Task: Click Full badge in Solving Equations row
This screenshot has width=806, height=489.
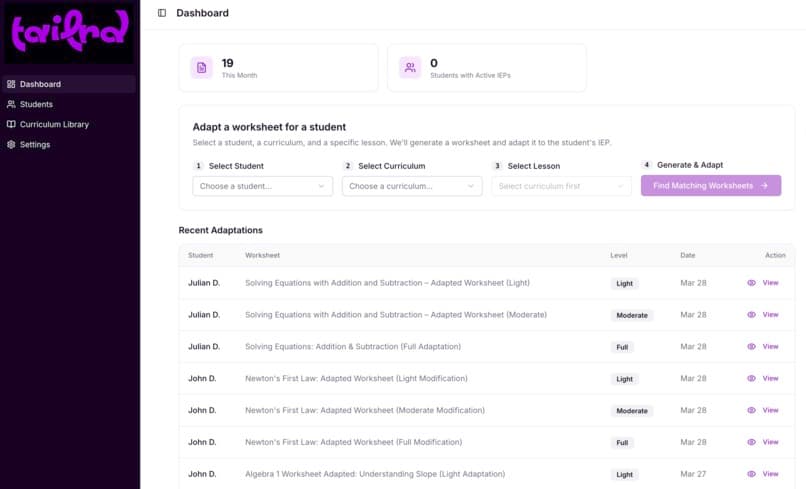Action: [x=622, y=347]
